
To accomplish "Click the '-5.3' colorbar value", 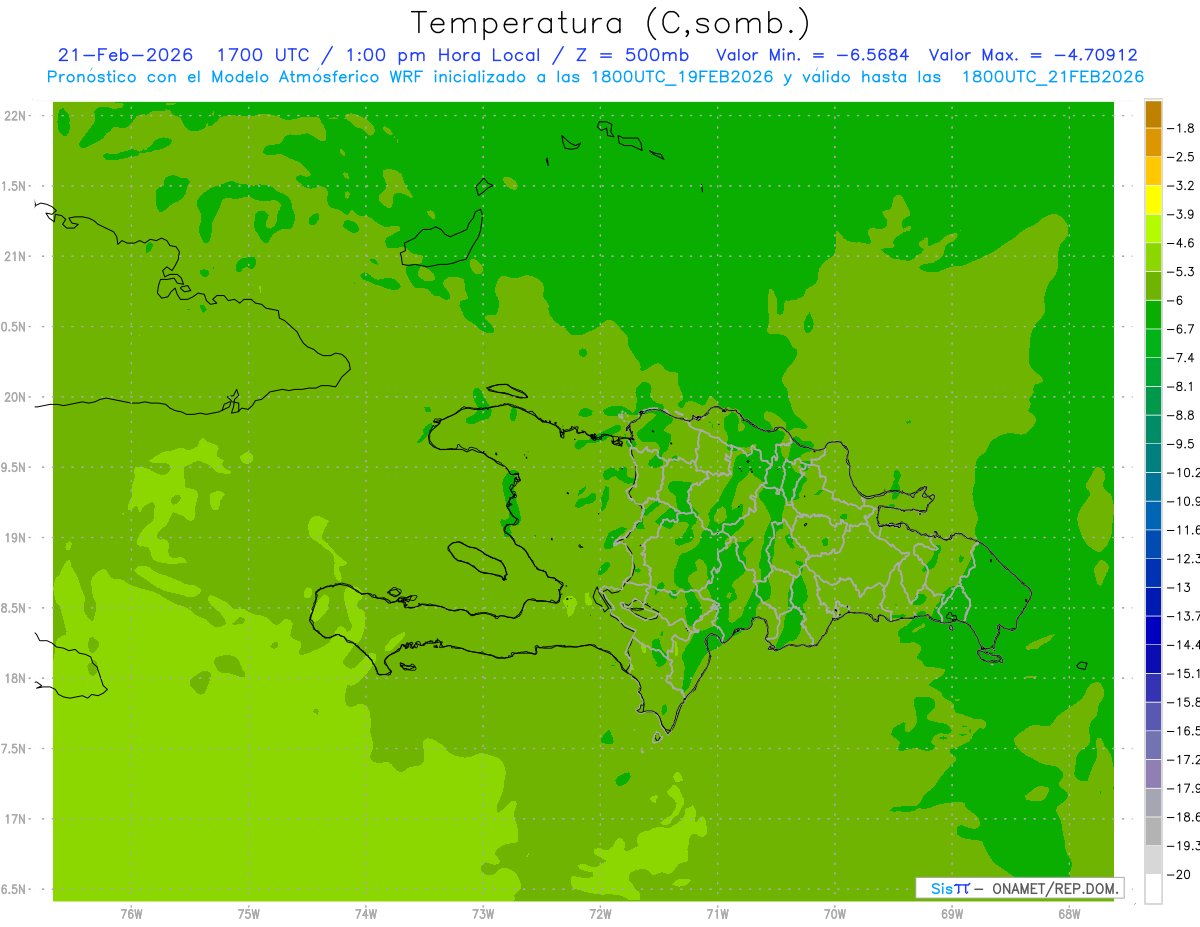I will click(1181, 272).
